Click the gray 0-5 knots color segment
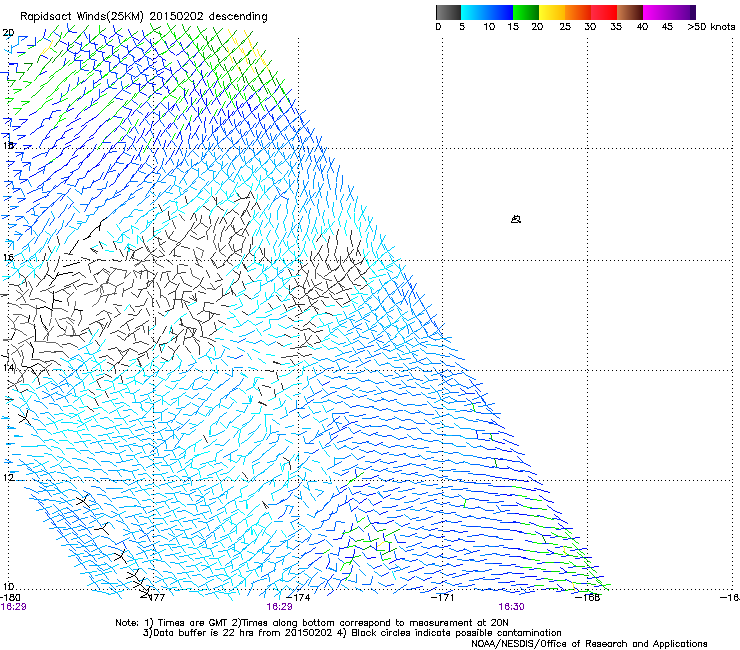Image resolution: width=740 pixels, height=650 pixels. pyautogui.click(x=448, y=12)
